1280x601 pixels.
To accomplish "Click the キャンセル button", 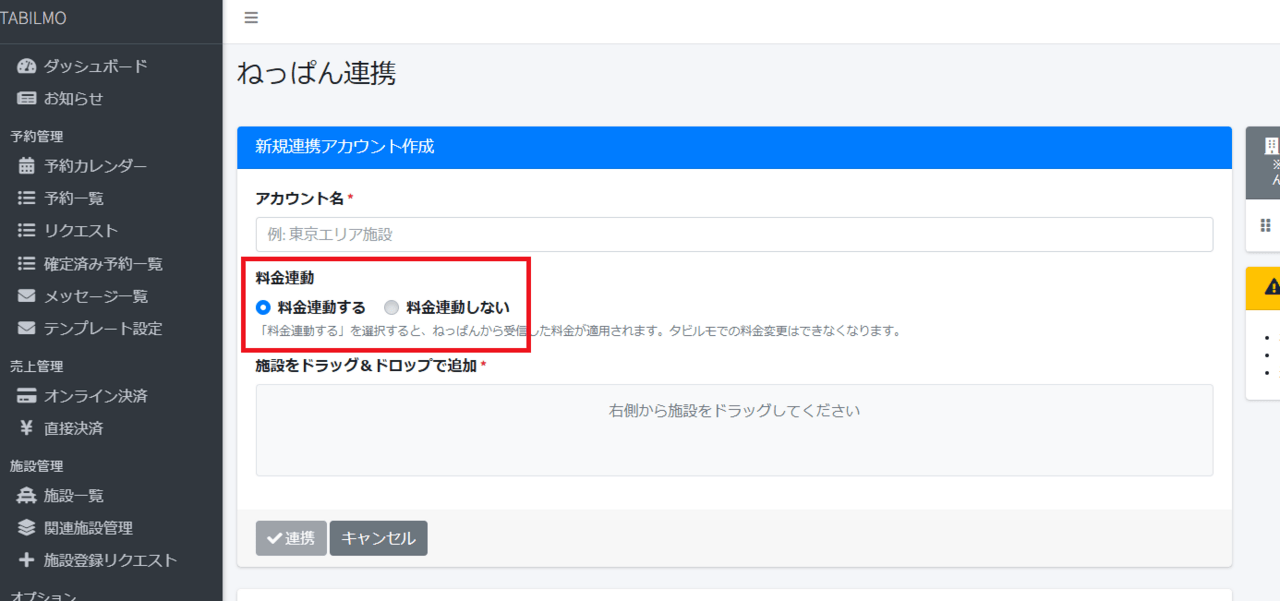I will point(378,538).
